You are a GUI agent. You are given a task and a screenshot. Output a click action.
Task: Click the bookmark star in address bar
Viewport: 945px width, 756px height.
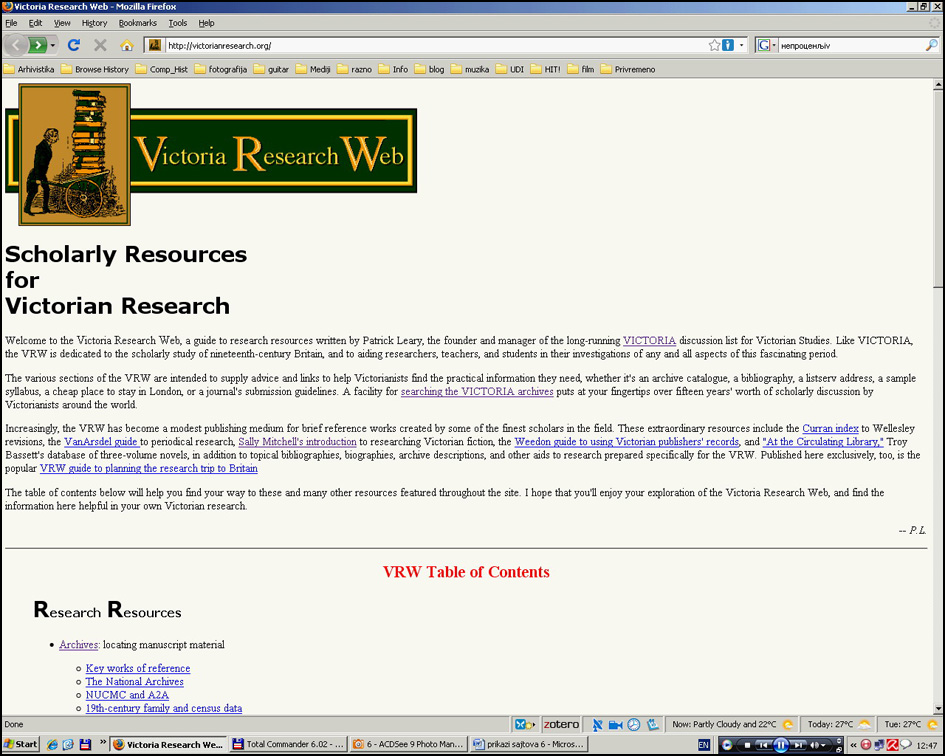click(x=714, y=45)
